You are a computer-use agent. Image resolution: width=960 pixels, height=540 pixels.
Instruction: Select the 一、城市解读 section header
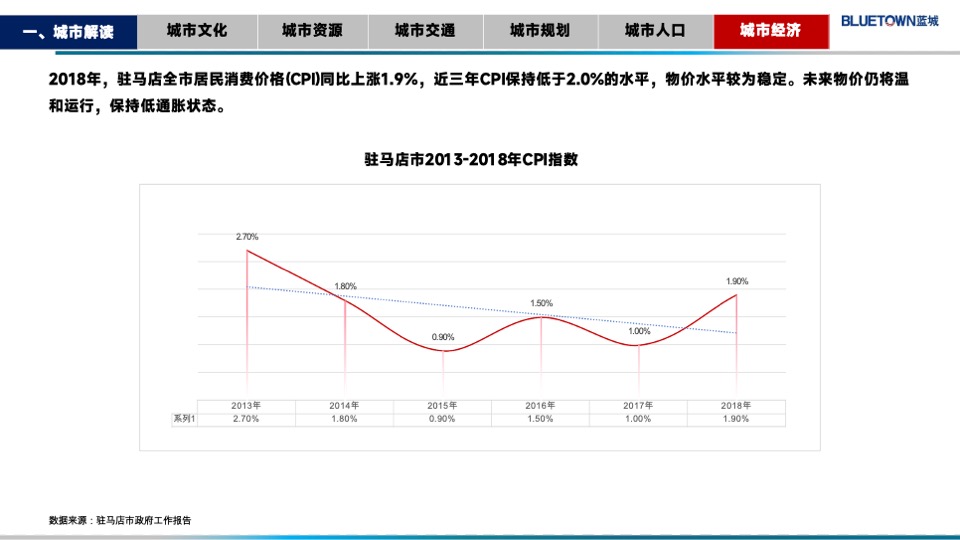pyautogui.click(x=68, y=32)
